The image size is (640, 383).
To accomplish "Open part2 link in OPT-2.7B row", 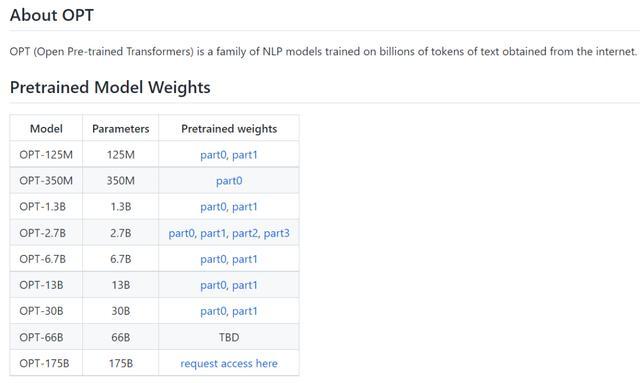I will pos(244,233).
